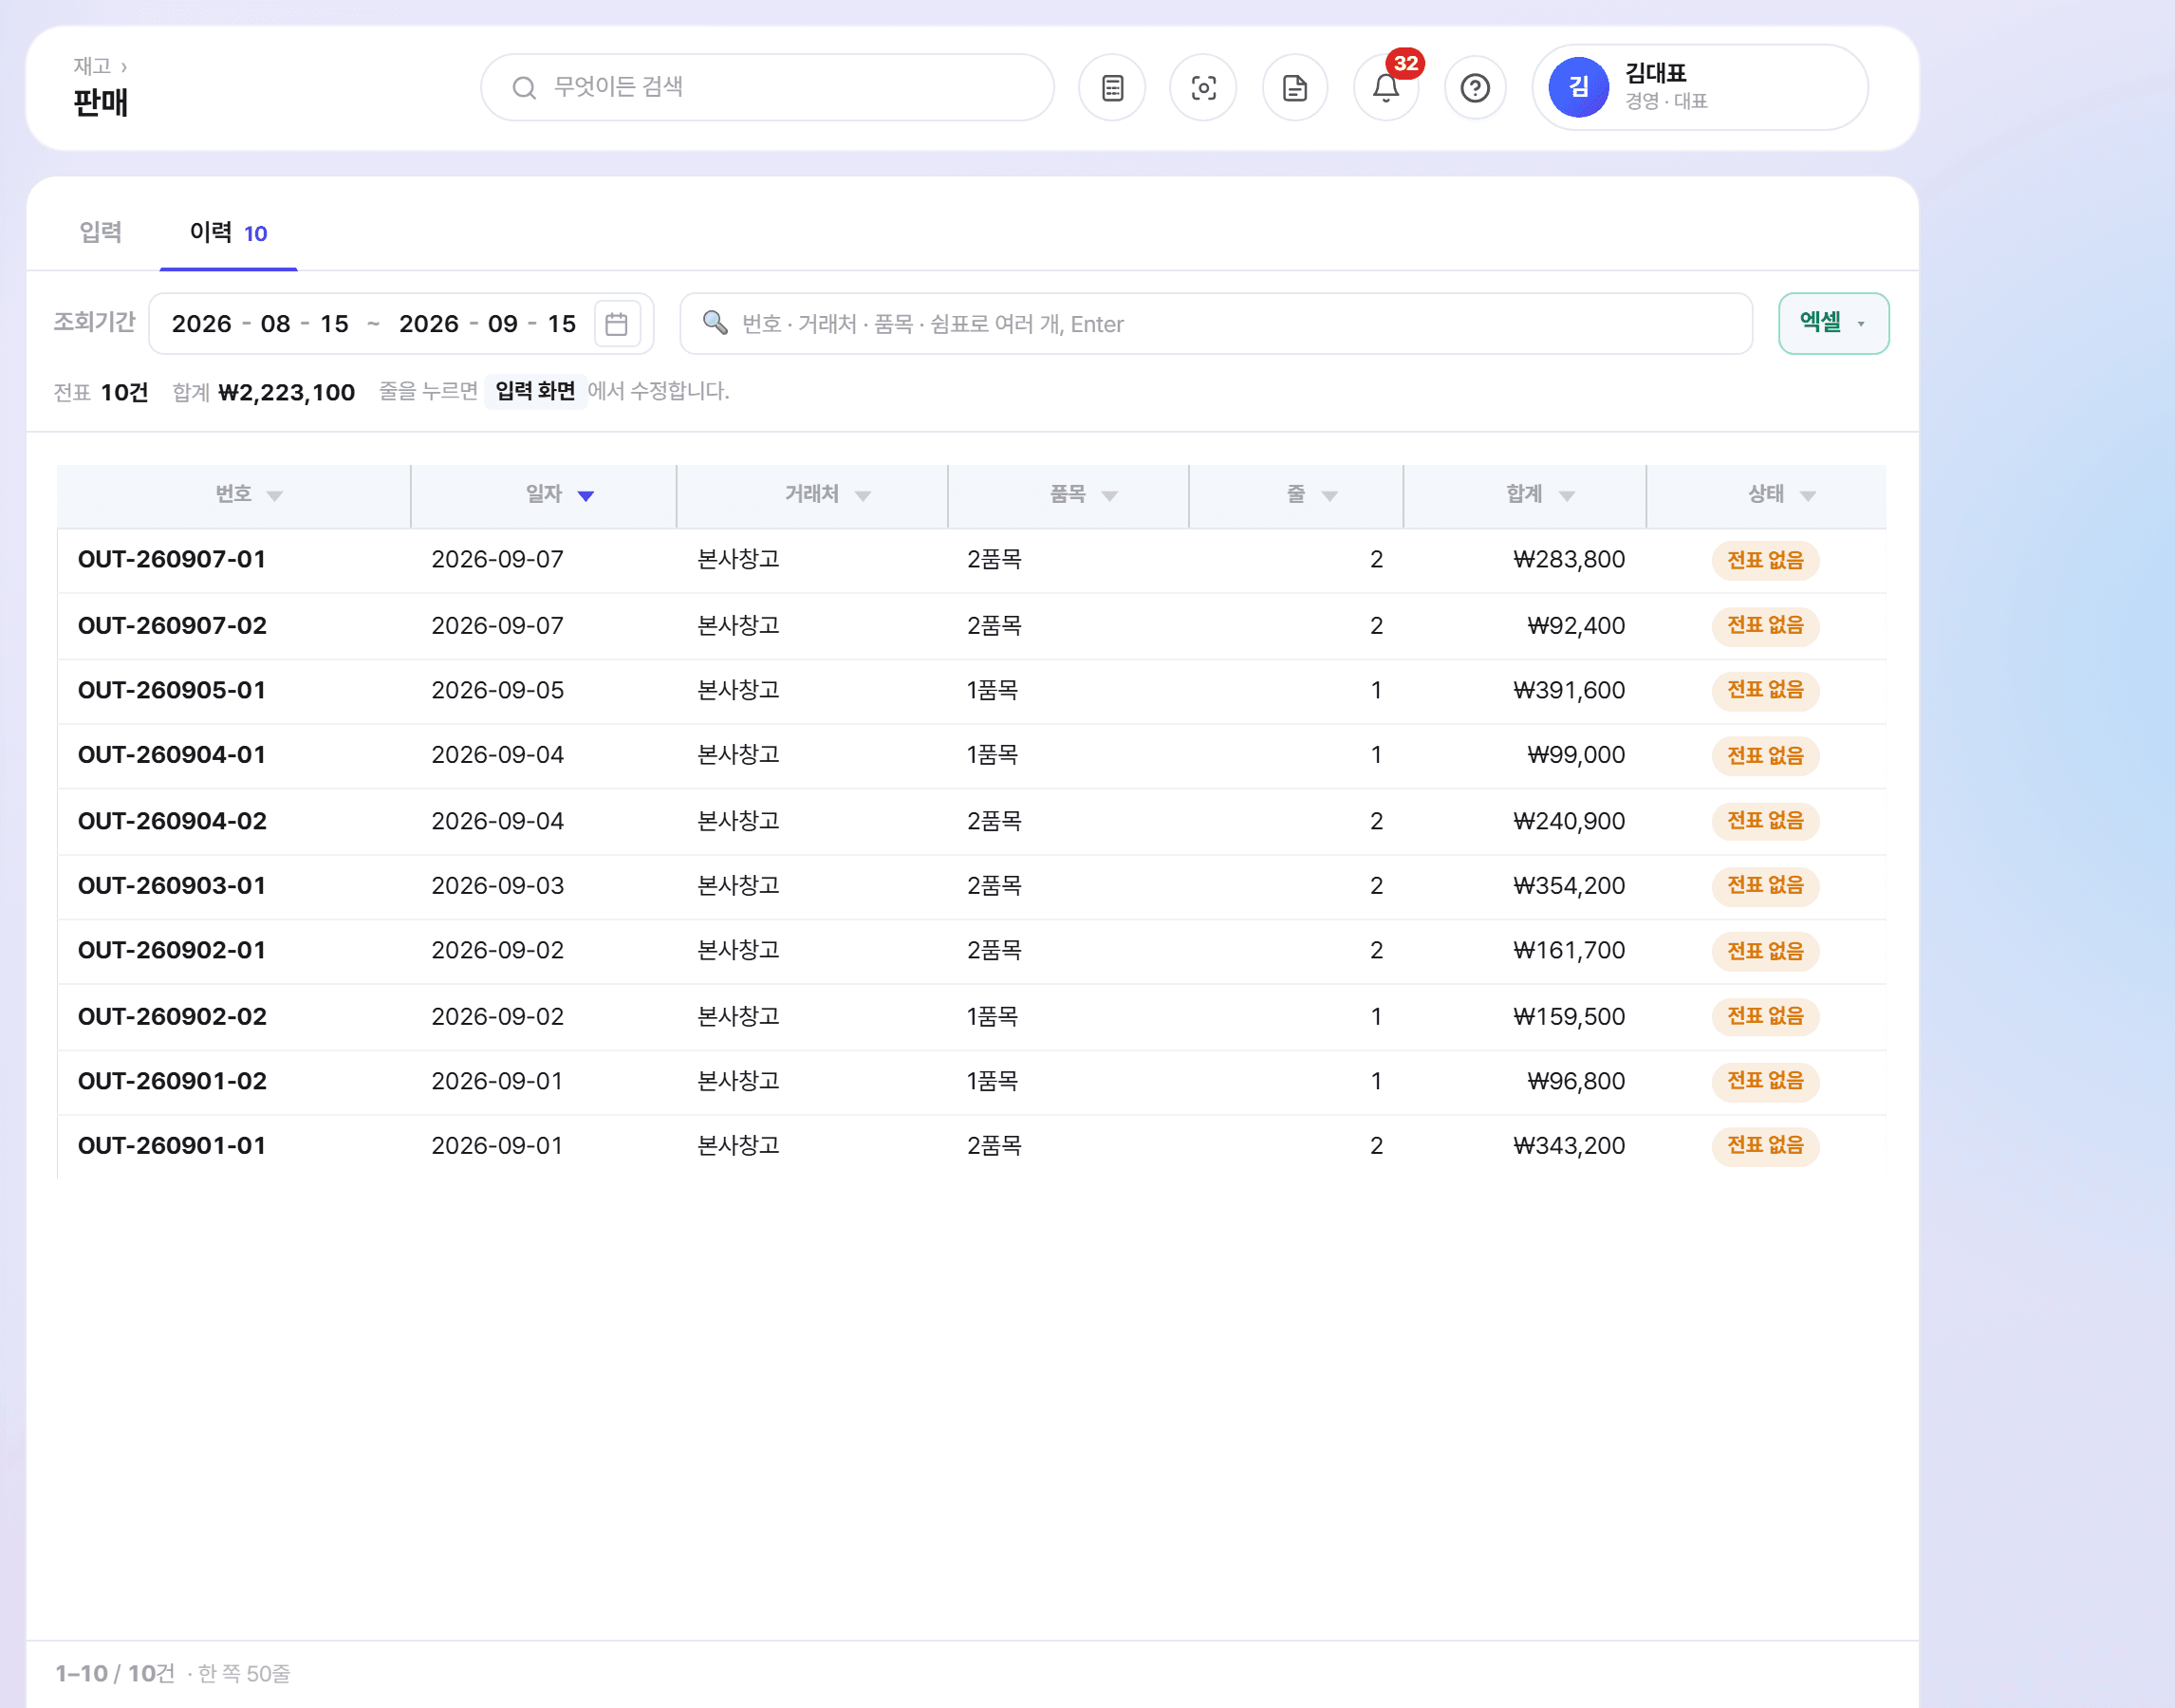Click 전표 없음 badge for OUT-260905-01

1765,691
